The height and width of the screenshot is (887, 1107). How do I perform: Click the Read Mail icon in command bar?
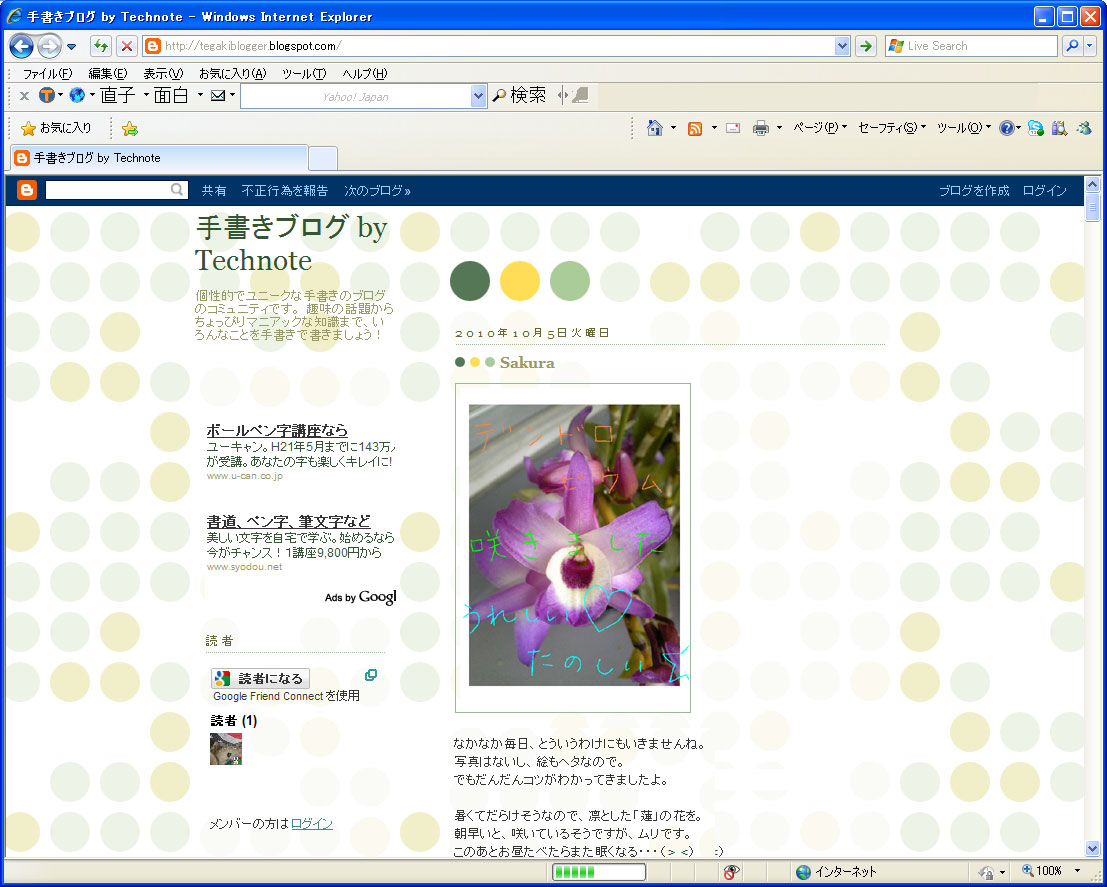(x=733, y=129)
